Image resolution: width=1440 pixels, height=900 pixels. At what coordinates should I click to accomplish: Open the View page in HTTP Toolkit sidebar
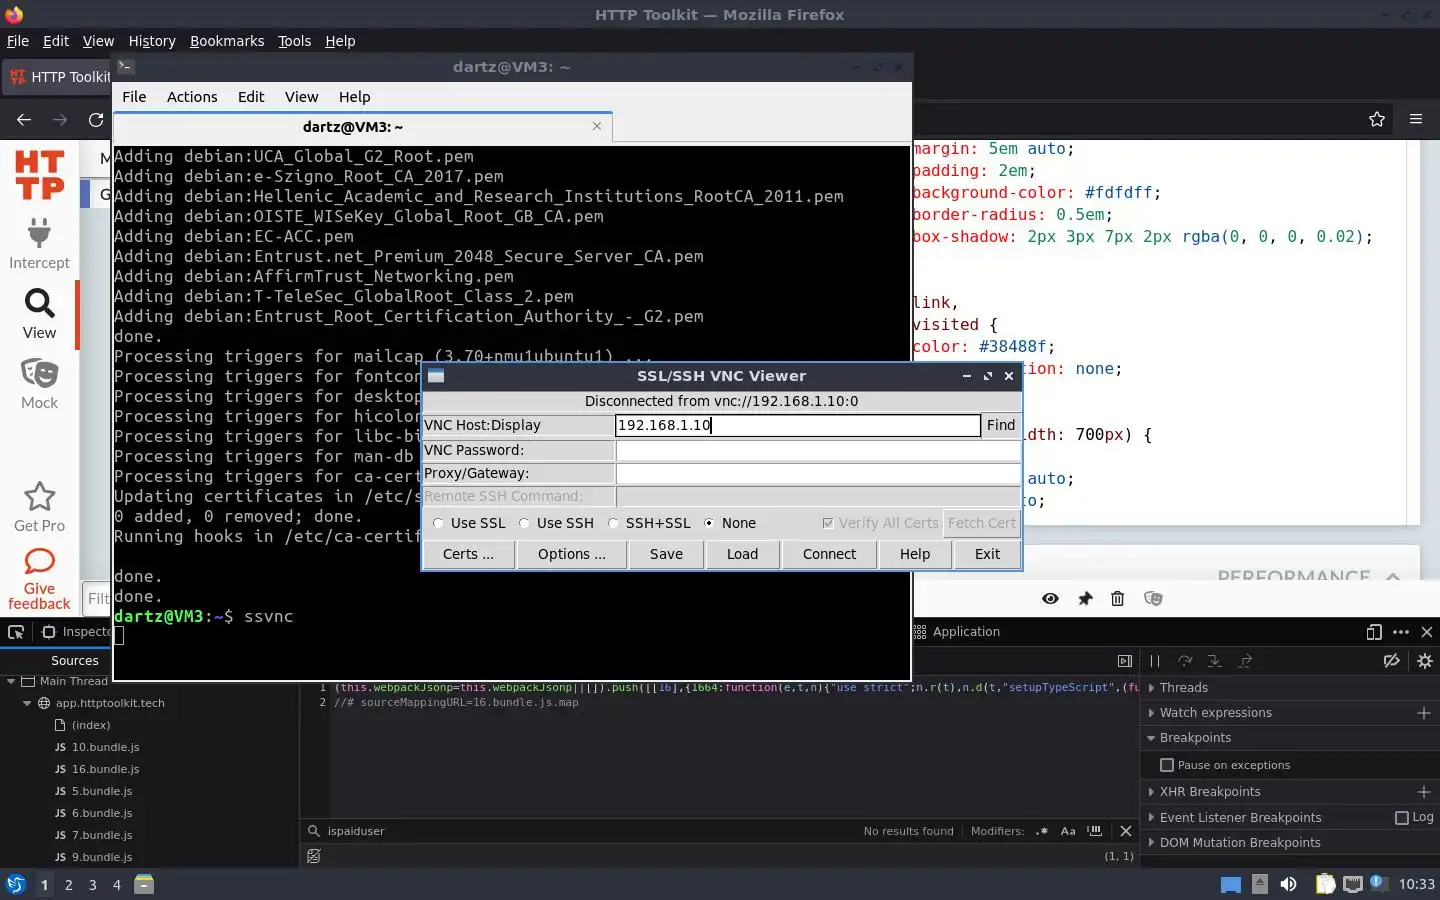click(x=39, y=314)
